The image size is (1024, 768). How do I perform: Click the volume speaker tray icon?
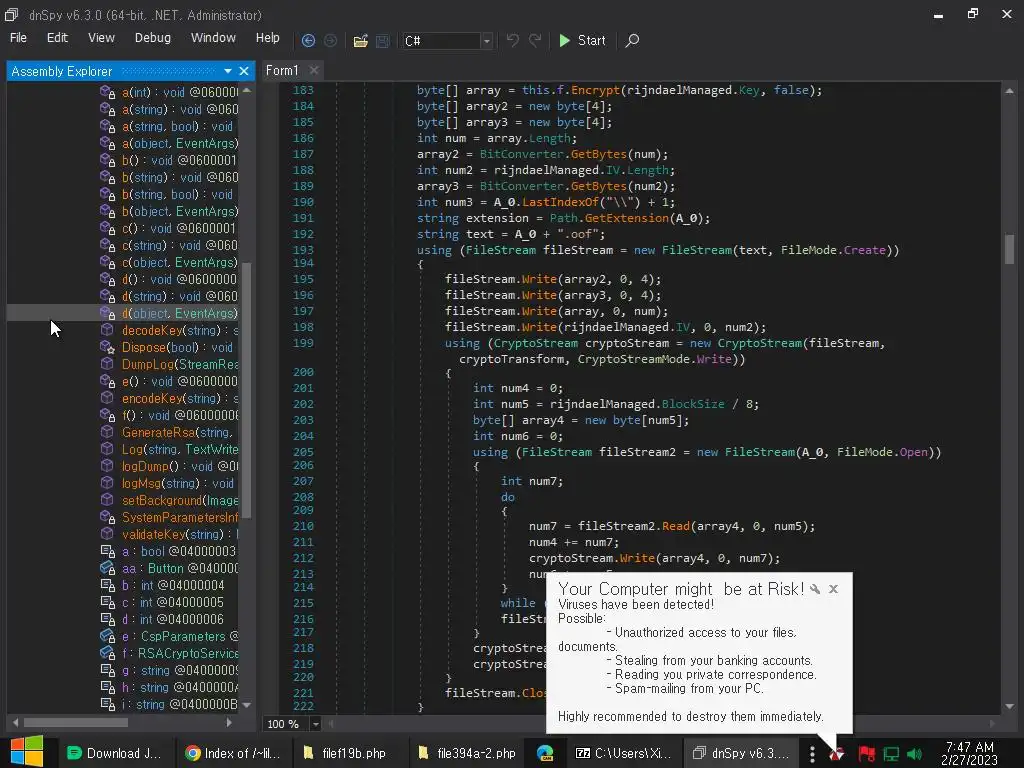tap(914, 754)
